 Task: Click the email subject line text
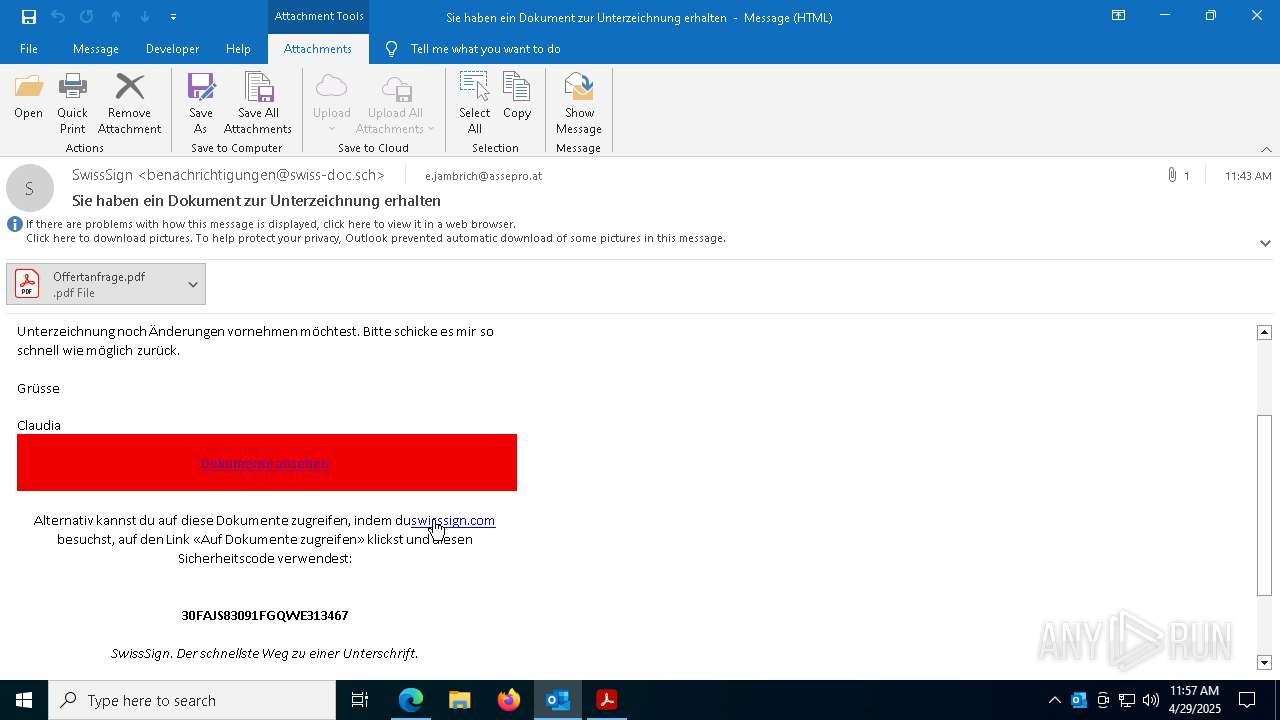(256, 200)
